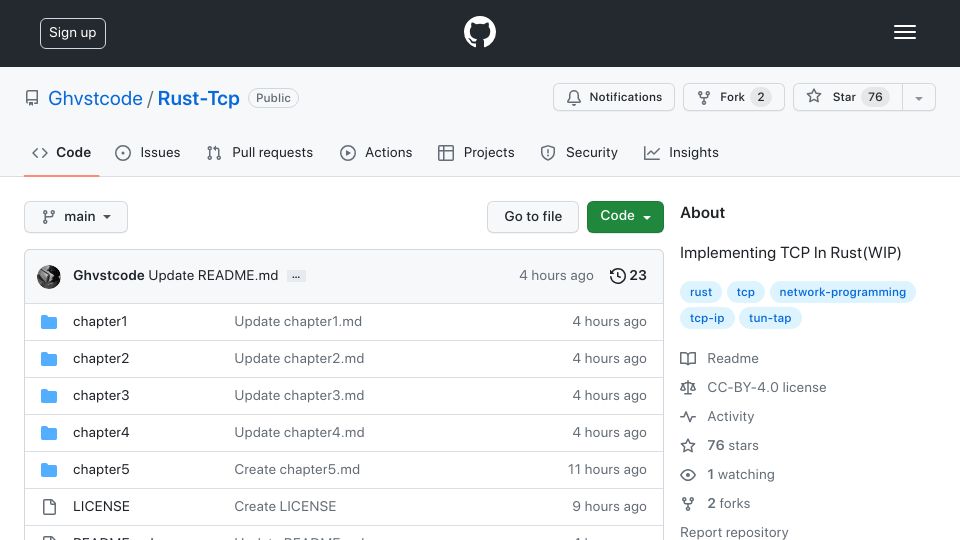This screenshot has width=960, height=540.
Task: Click the chapter3 folder icon
Action: pos(49,396)
